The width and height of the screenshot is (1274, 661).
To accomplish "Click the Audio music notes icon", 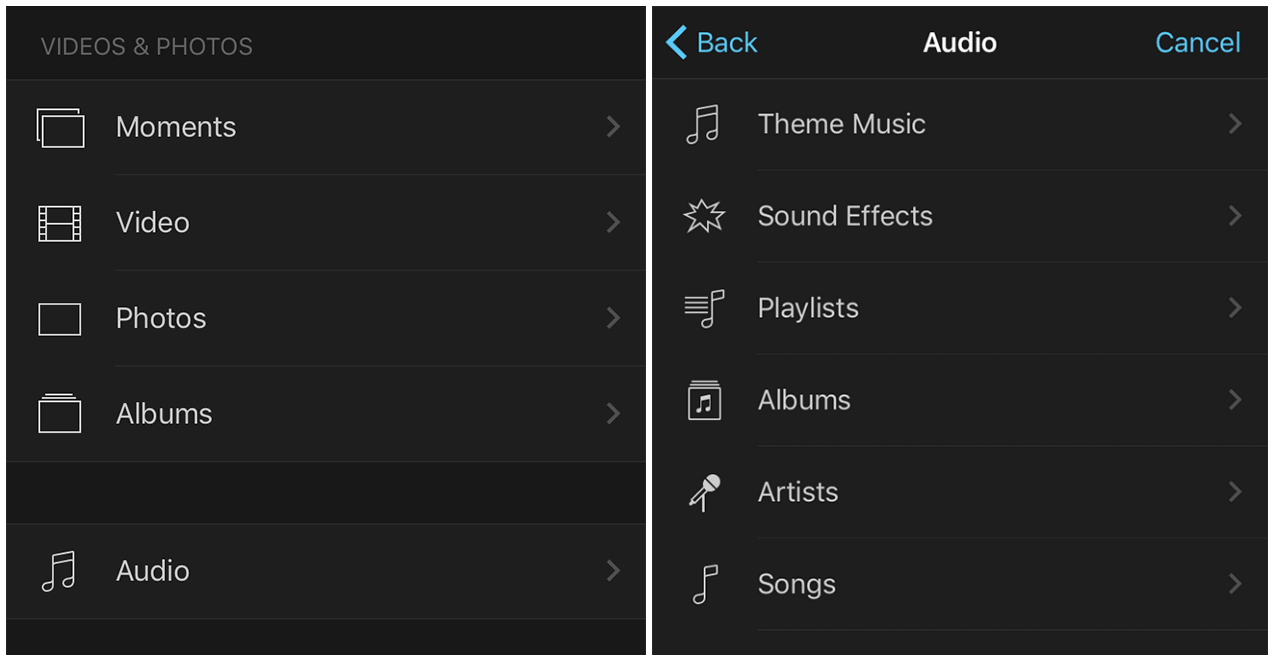I will 59,571.
